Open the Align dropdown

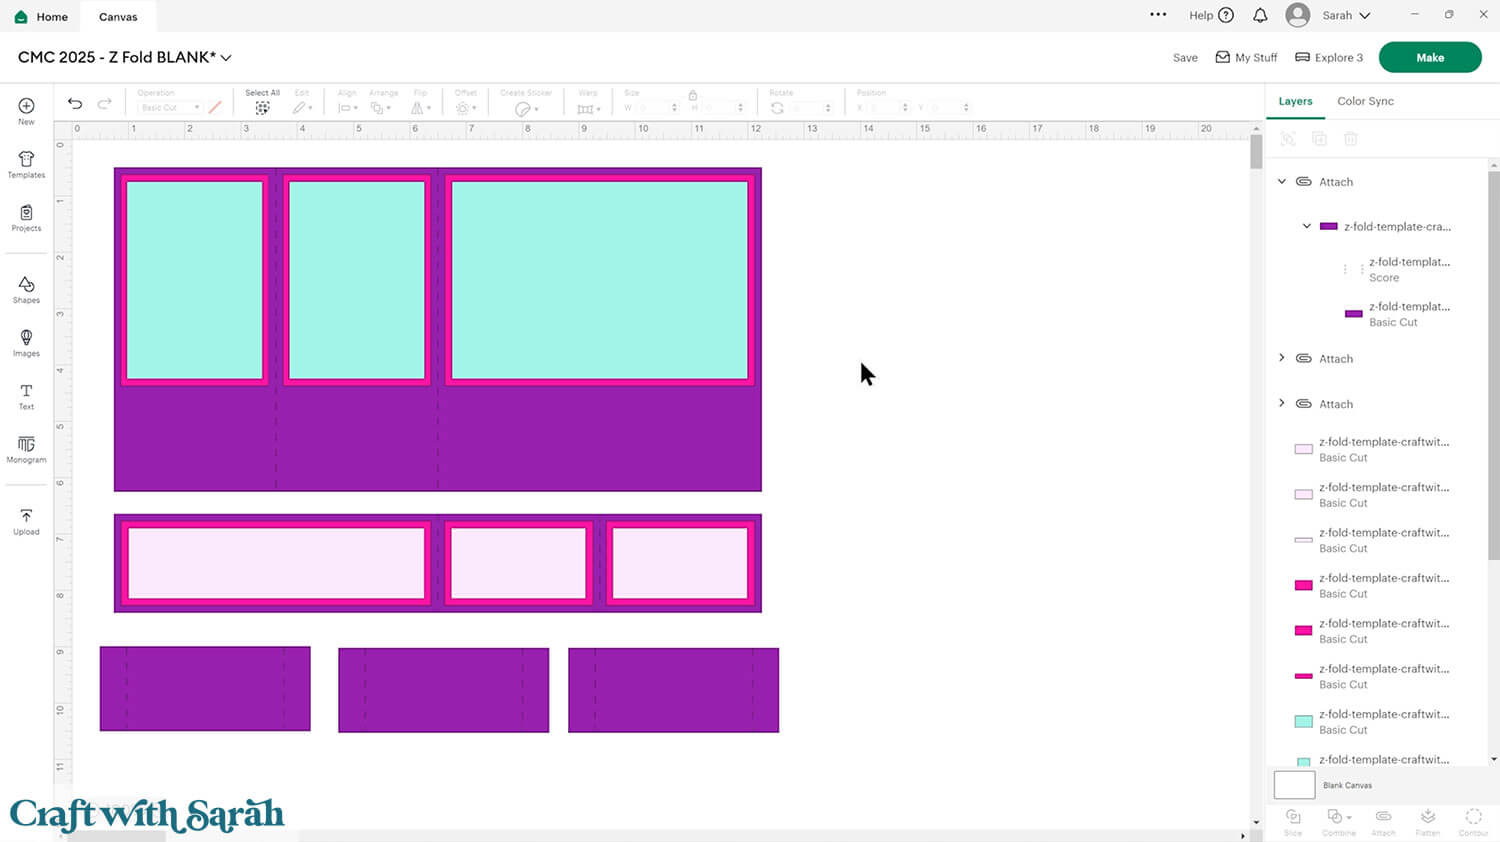347,108
